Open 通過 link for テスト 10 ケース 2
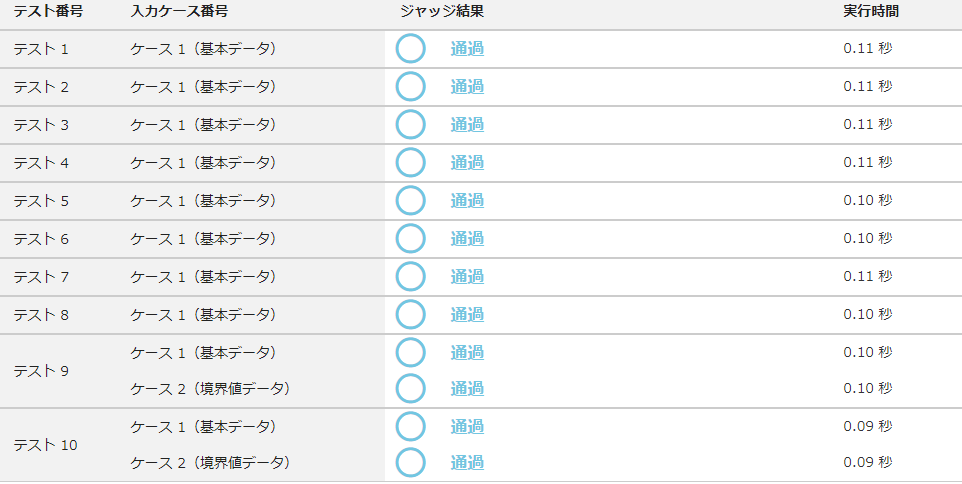The image size is (962, 484). [x=467, y=463]
